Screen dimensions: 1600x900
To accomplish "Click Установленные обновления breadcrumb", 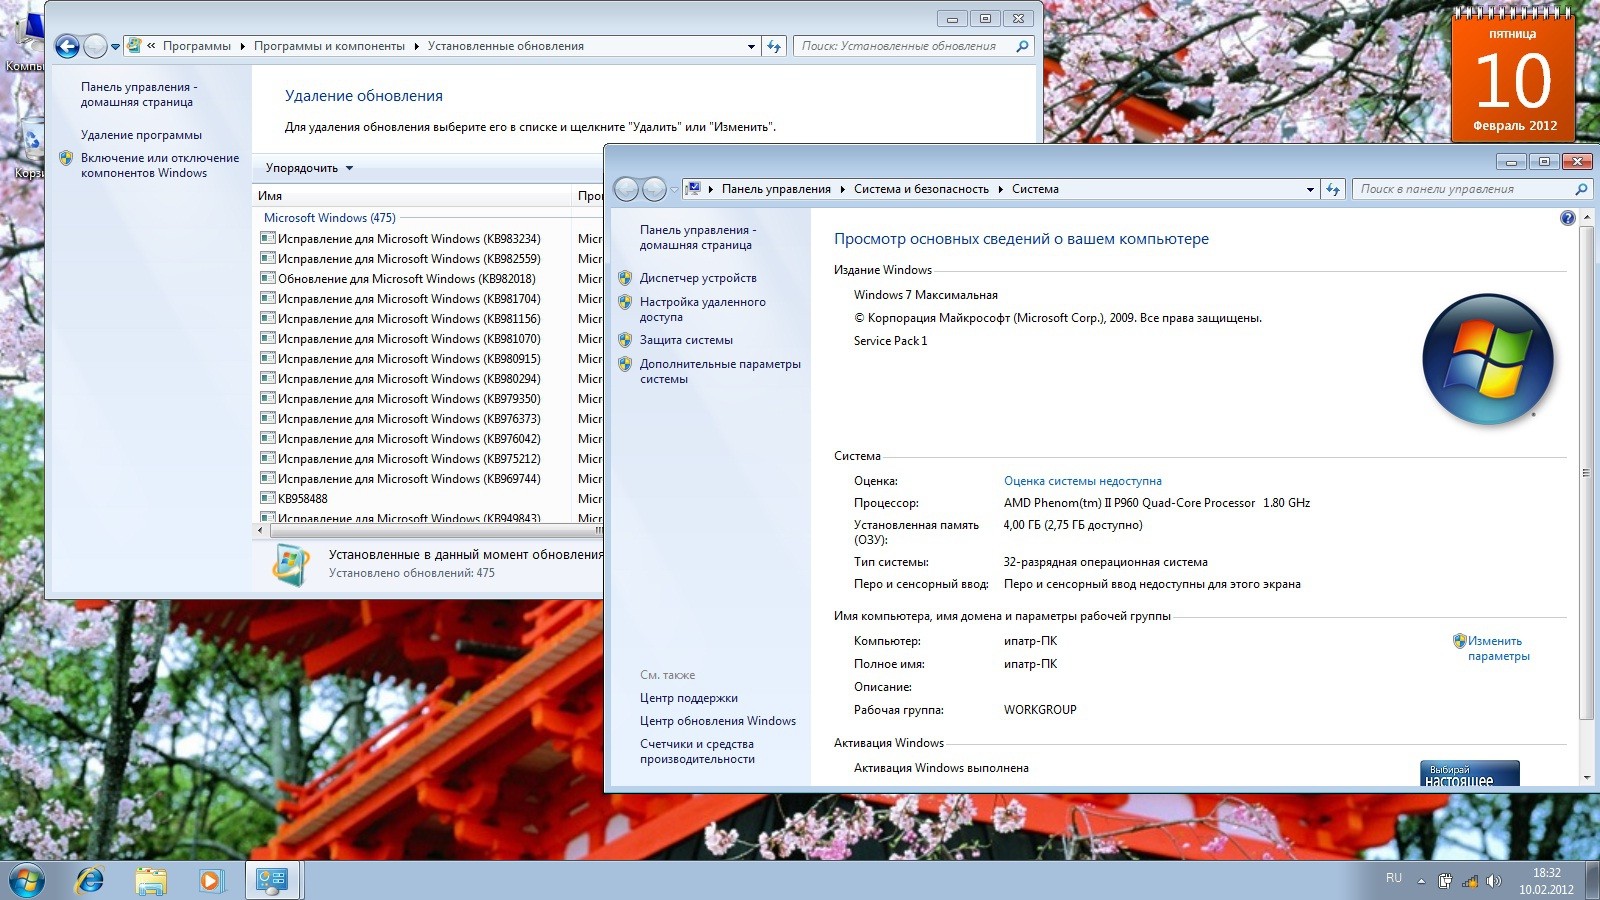I will tap(506, 46).
